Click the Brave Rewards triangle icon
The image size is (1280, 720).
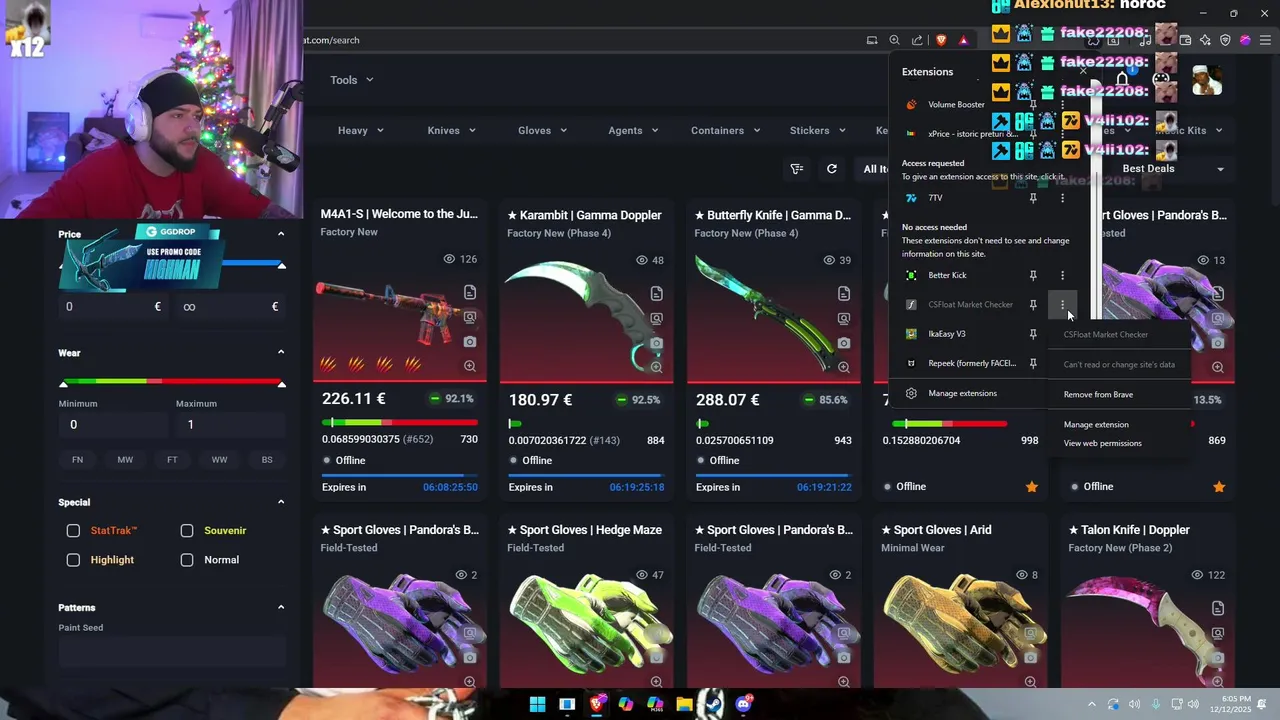[x=963, y=40]
